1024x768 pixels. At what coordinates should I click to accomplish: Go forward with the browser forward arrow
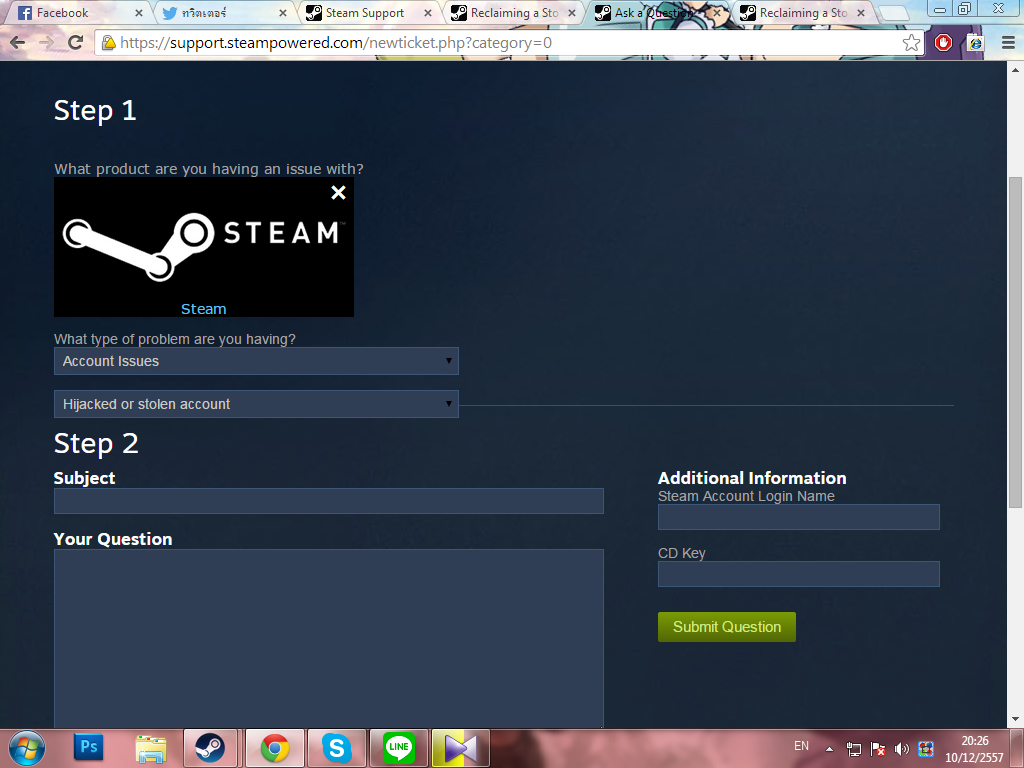[x=46, y=43]
